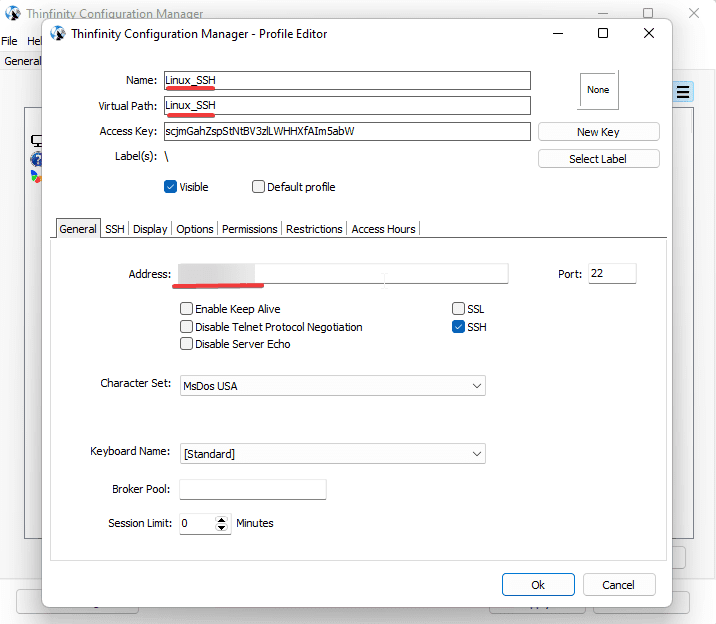The height and width of the screenshot is (624, 716).
Task: Click the Port field showing 22
Action: pyautogui.click(x=612, y=273)
